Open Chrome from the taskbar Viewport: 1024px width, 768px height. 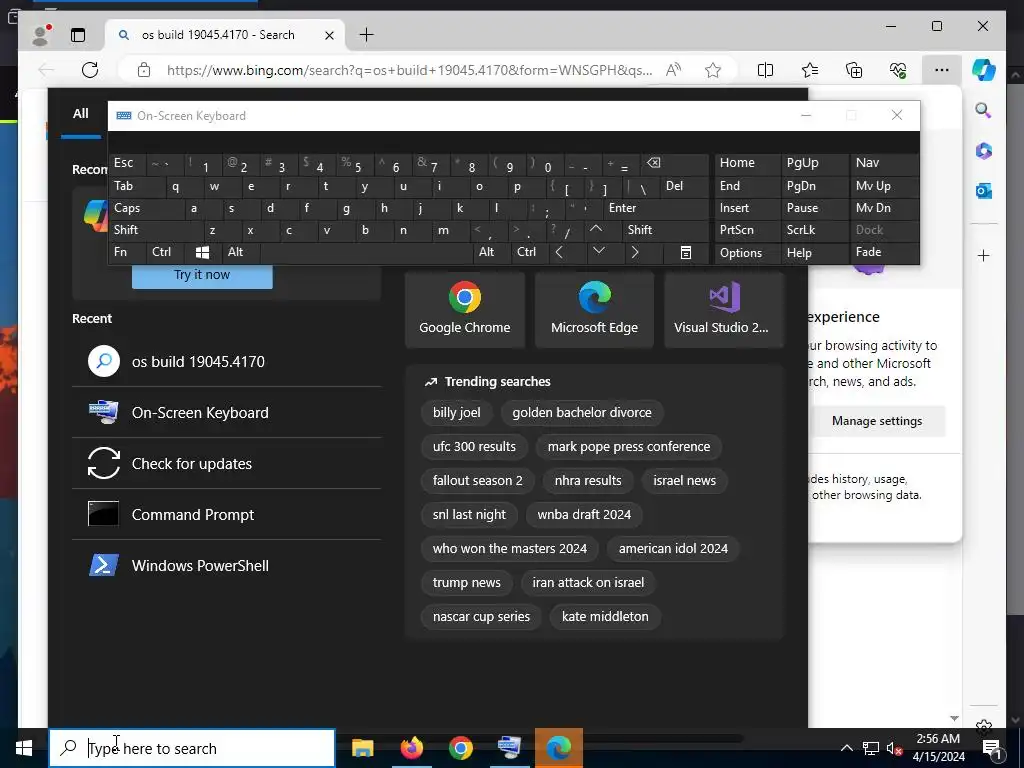[460, 748]
